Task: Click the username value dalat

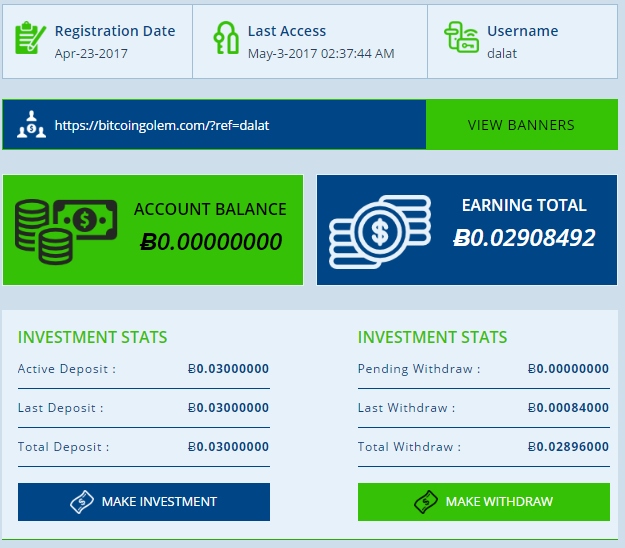Action: point(502,53)
